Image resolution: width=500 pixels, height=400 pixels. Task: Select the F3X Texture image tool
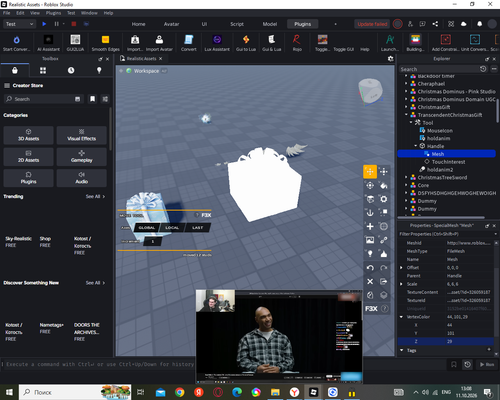(x=370, y=240)
